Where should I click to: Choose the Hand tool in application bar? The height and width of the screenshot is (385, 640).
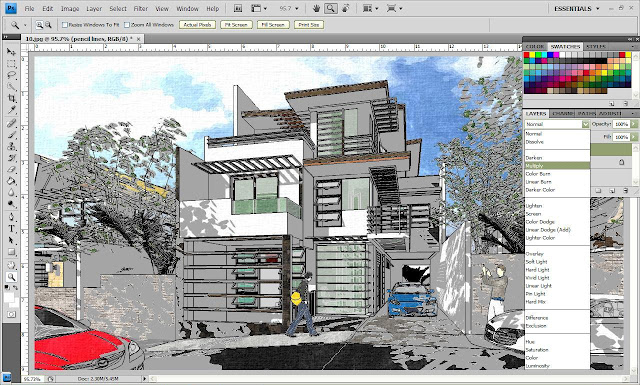(316, 8)
